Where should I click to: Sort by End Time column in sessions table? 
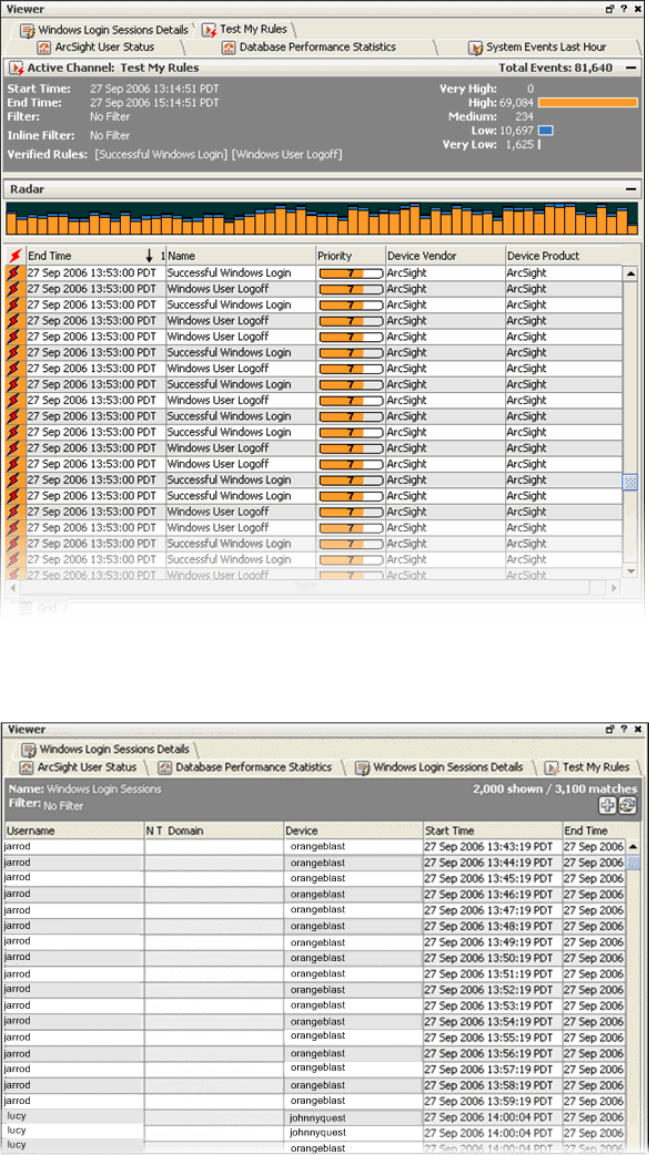click(594, 831)
